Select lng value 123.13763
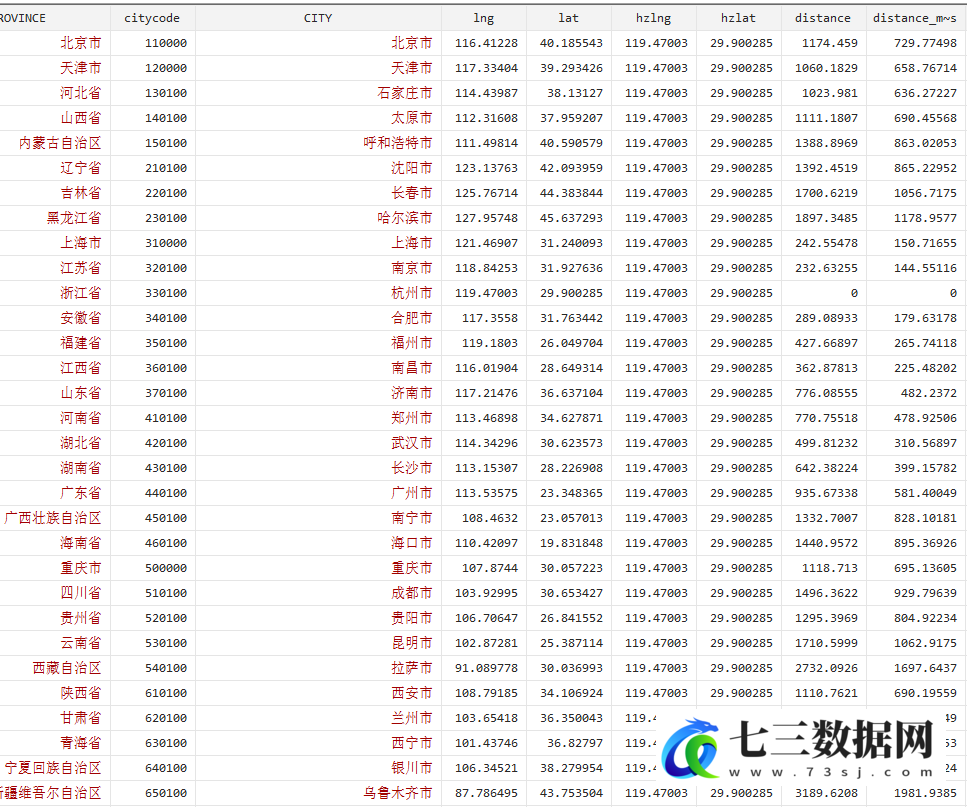The image size is (967, 807). pos(487,168)
